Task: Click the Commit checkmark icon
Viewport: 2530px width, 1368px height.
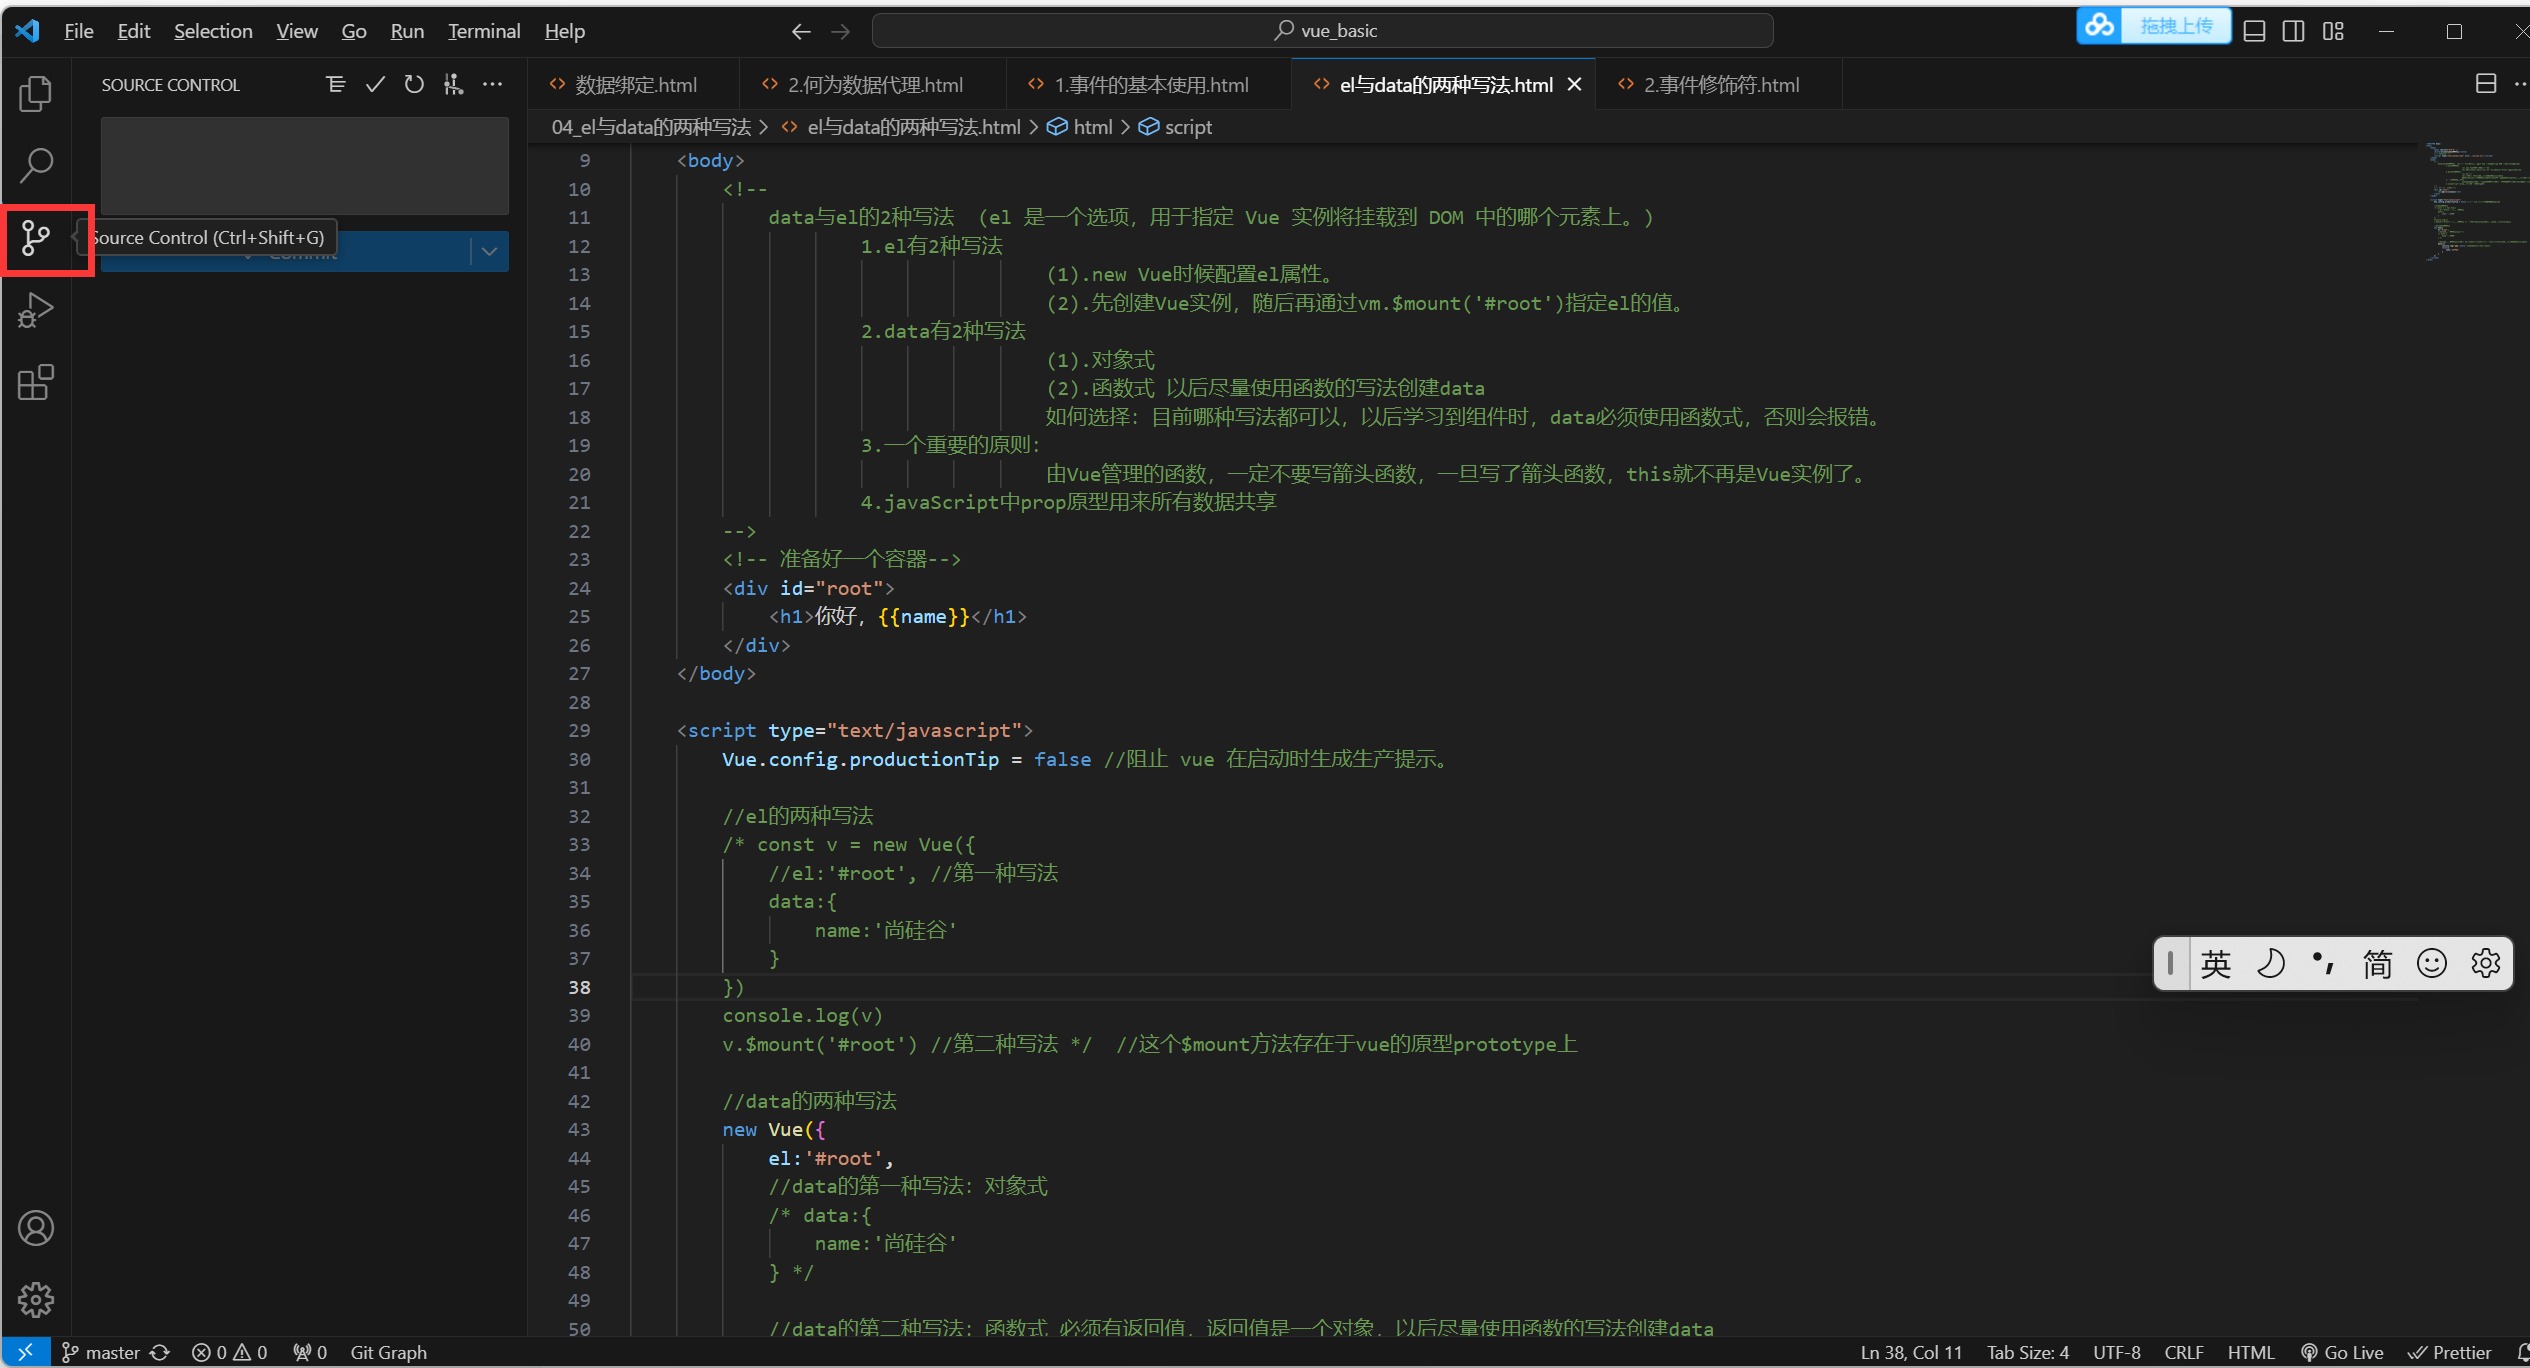Action: pyautogui.click(x=375, y=85)
